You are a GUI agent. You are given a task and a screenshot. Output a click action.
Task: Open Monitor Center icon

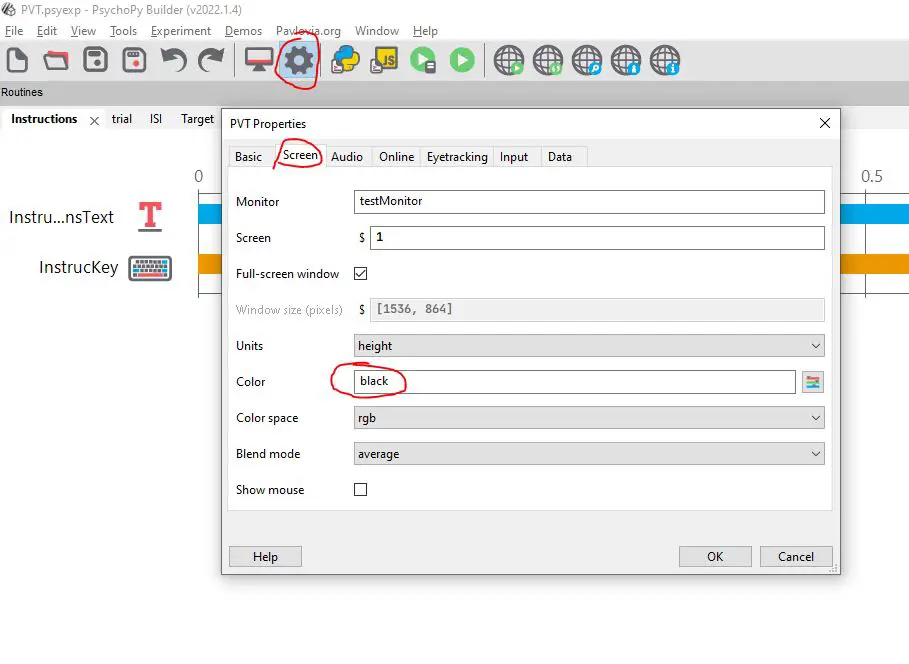[x=259, y=60]
